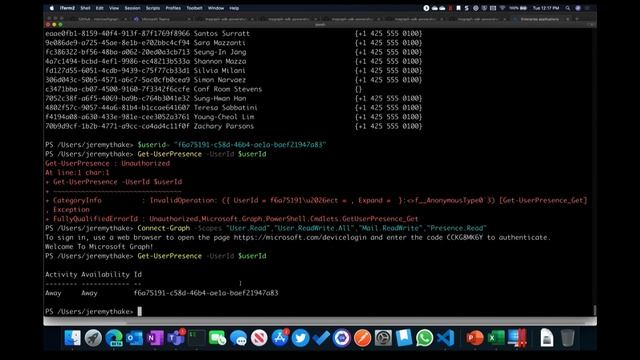Screen dimensions: 640x360
Task: Open Outlook from the dock
Action: coord(134,338)
